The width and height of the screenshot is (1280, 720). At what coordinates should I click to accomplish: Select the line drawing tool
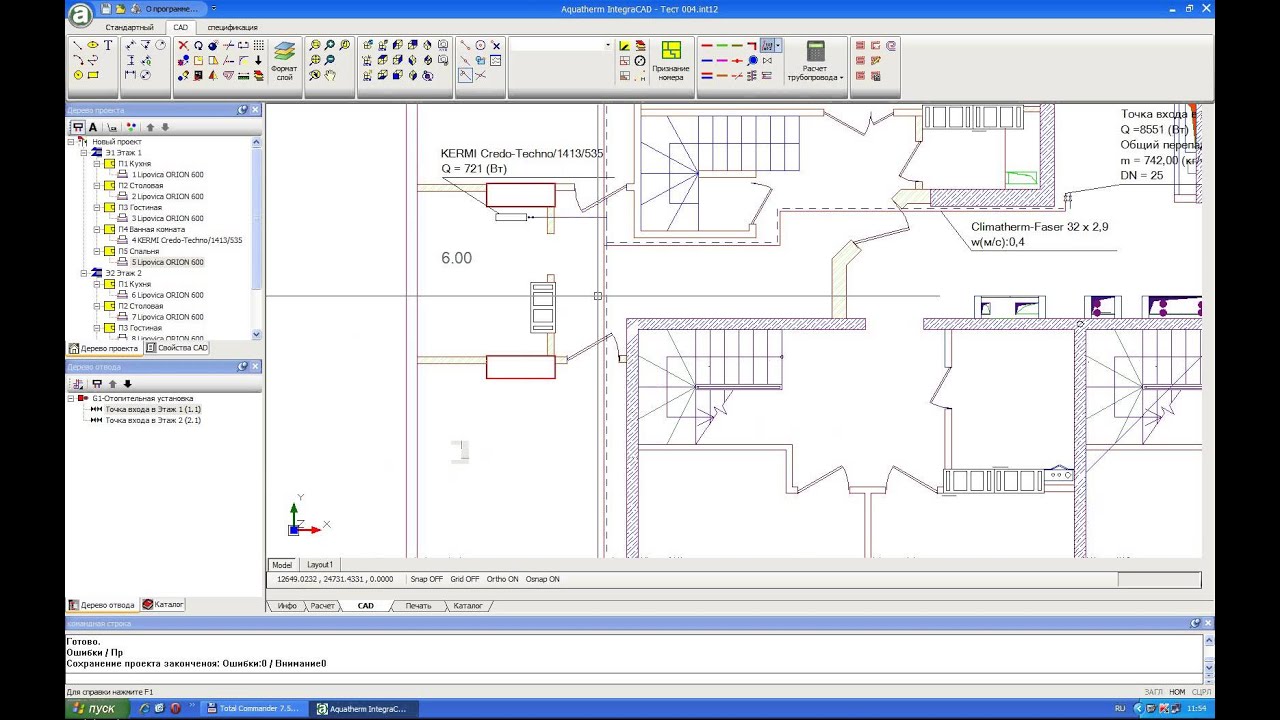(x=77, y=45)
